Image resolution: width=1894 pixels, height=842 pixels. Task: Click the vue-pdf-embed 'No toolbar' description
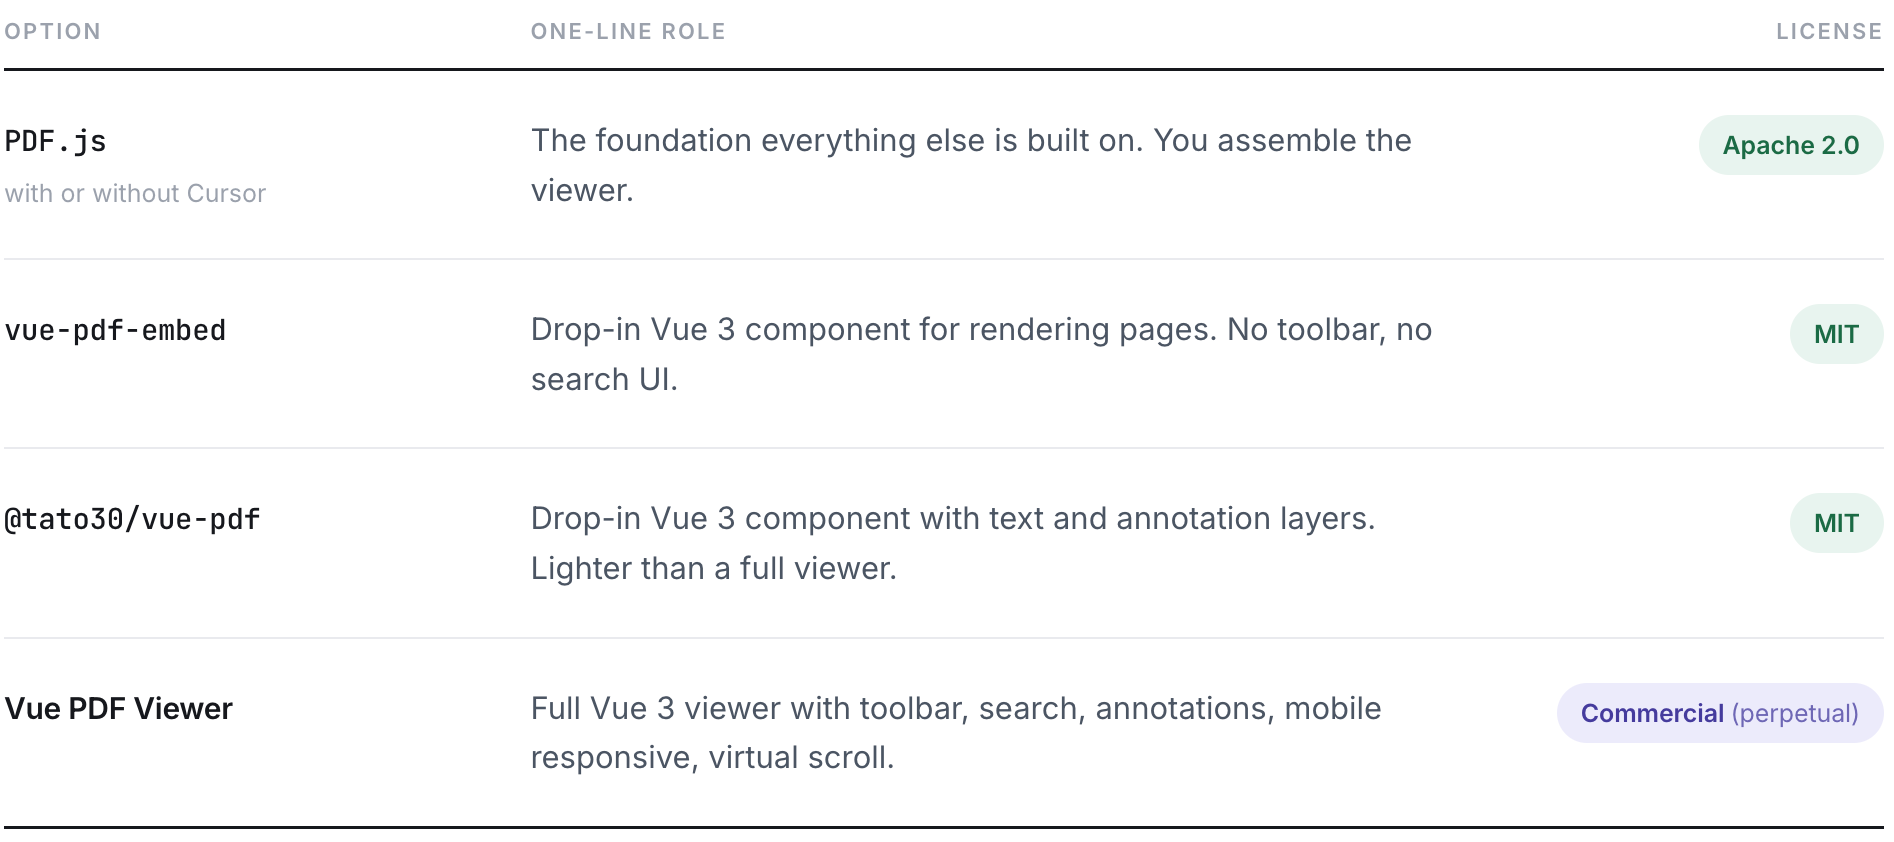click(981, 354)
